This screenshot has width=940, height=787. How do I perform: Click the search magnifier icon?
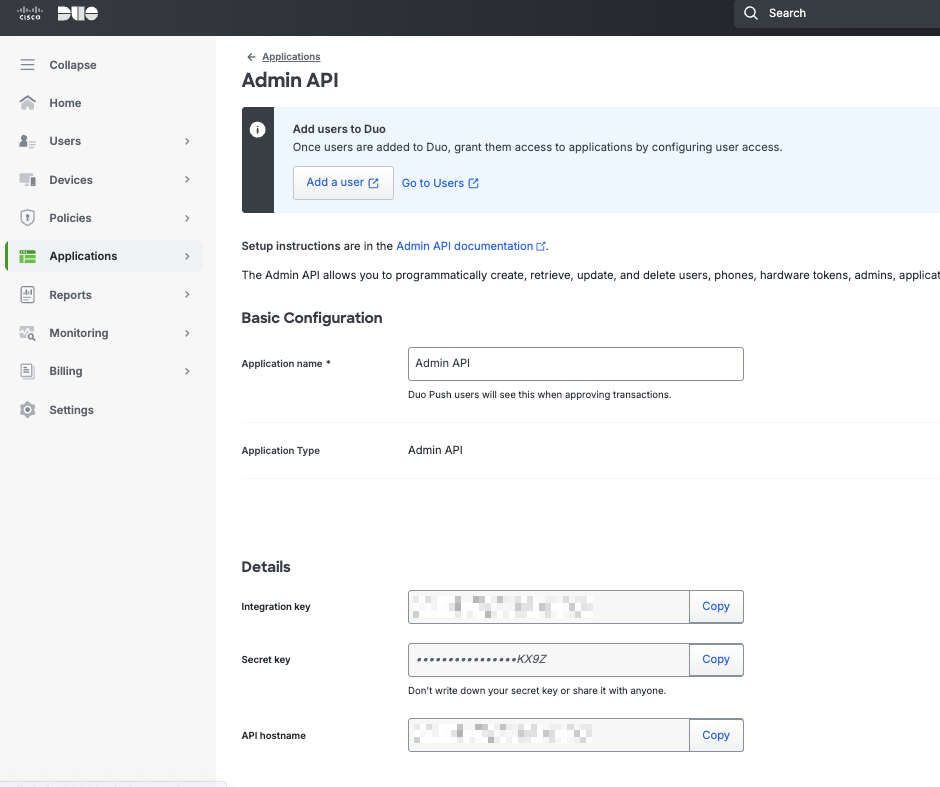click(x=749, y=13)
